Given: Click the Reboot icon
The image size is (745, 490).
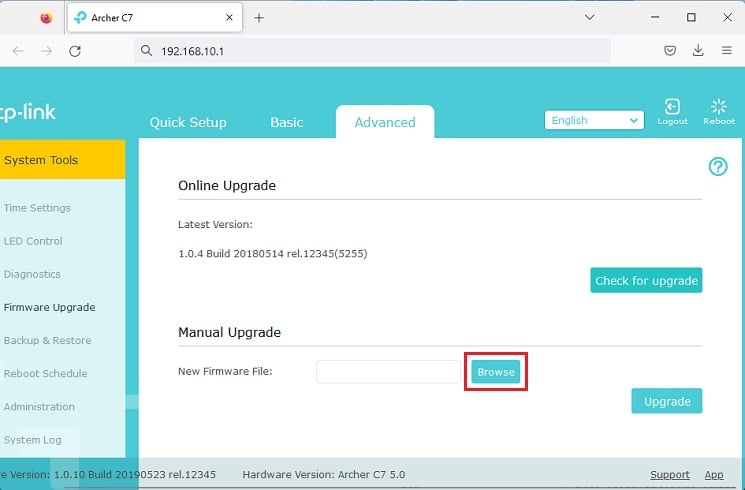Looking at the screenshot, I should (719, 112).
